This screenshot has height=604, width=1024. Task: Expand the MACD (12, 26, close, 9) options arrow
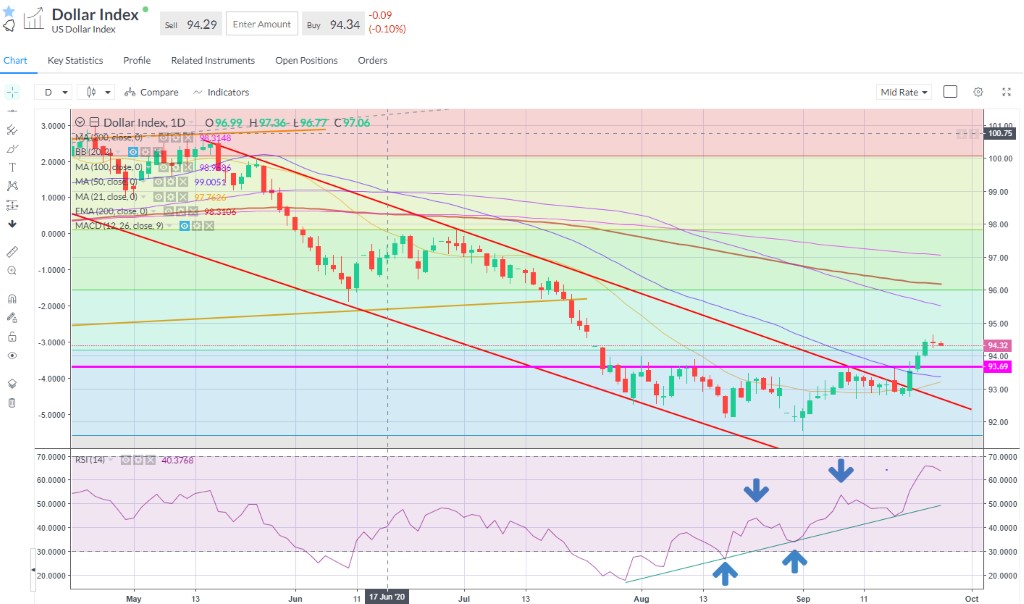coord(170,226)
